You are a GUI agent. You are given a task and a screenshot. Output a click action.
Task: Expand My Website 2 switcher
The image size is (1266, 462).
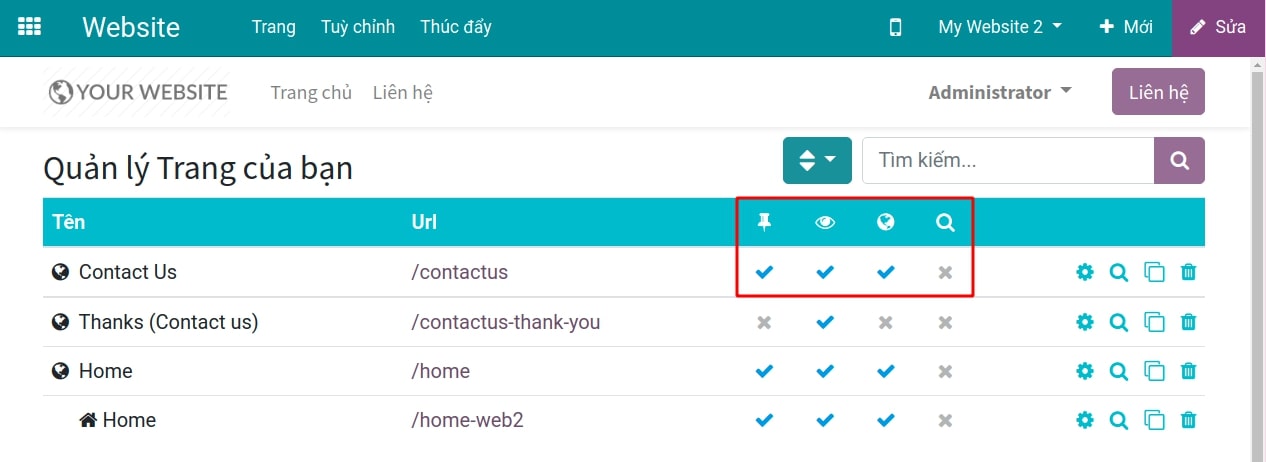point(1000,27)
